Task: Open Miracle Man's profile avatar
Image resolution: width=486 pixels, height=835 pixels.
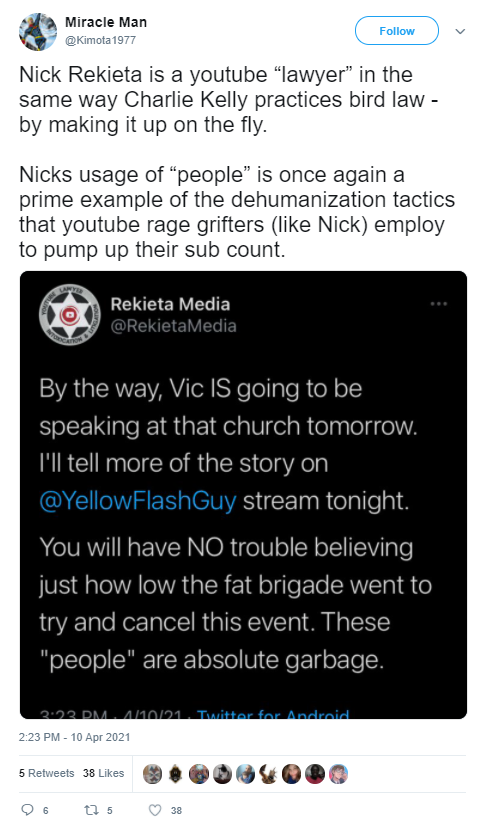Action: coord(38,32)
